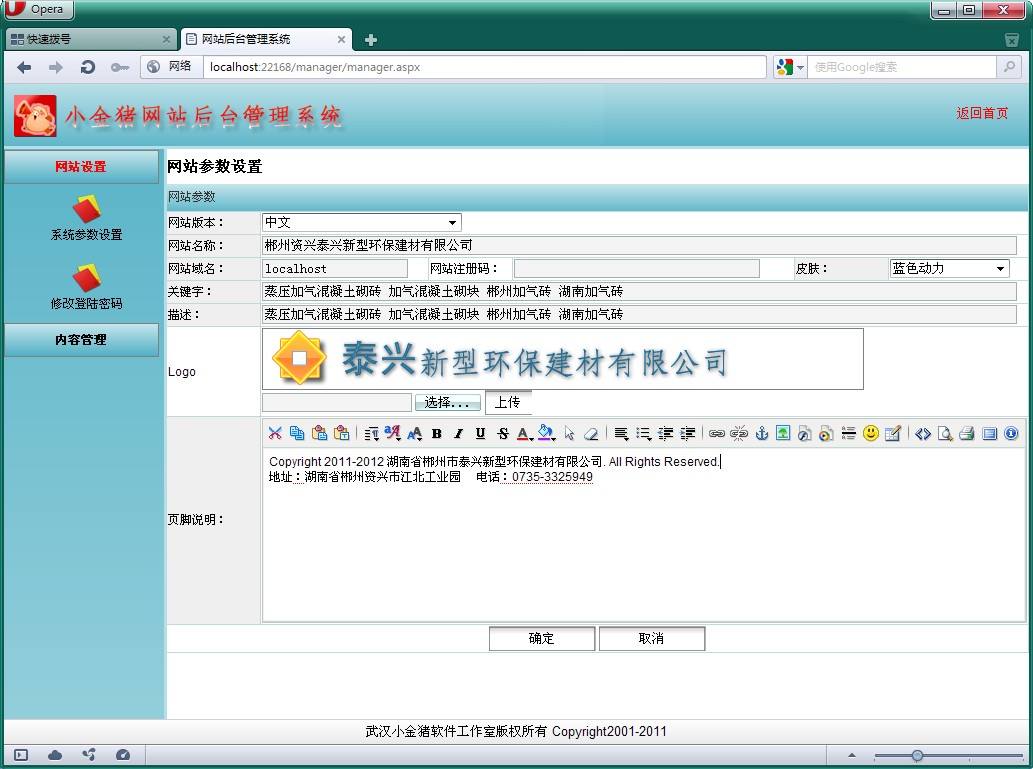Open the 网站版本 language dropdown
The image size is (1033, 769).
point(362,222)
